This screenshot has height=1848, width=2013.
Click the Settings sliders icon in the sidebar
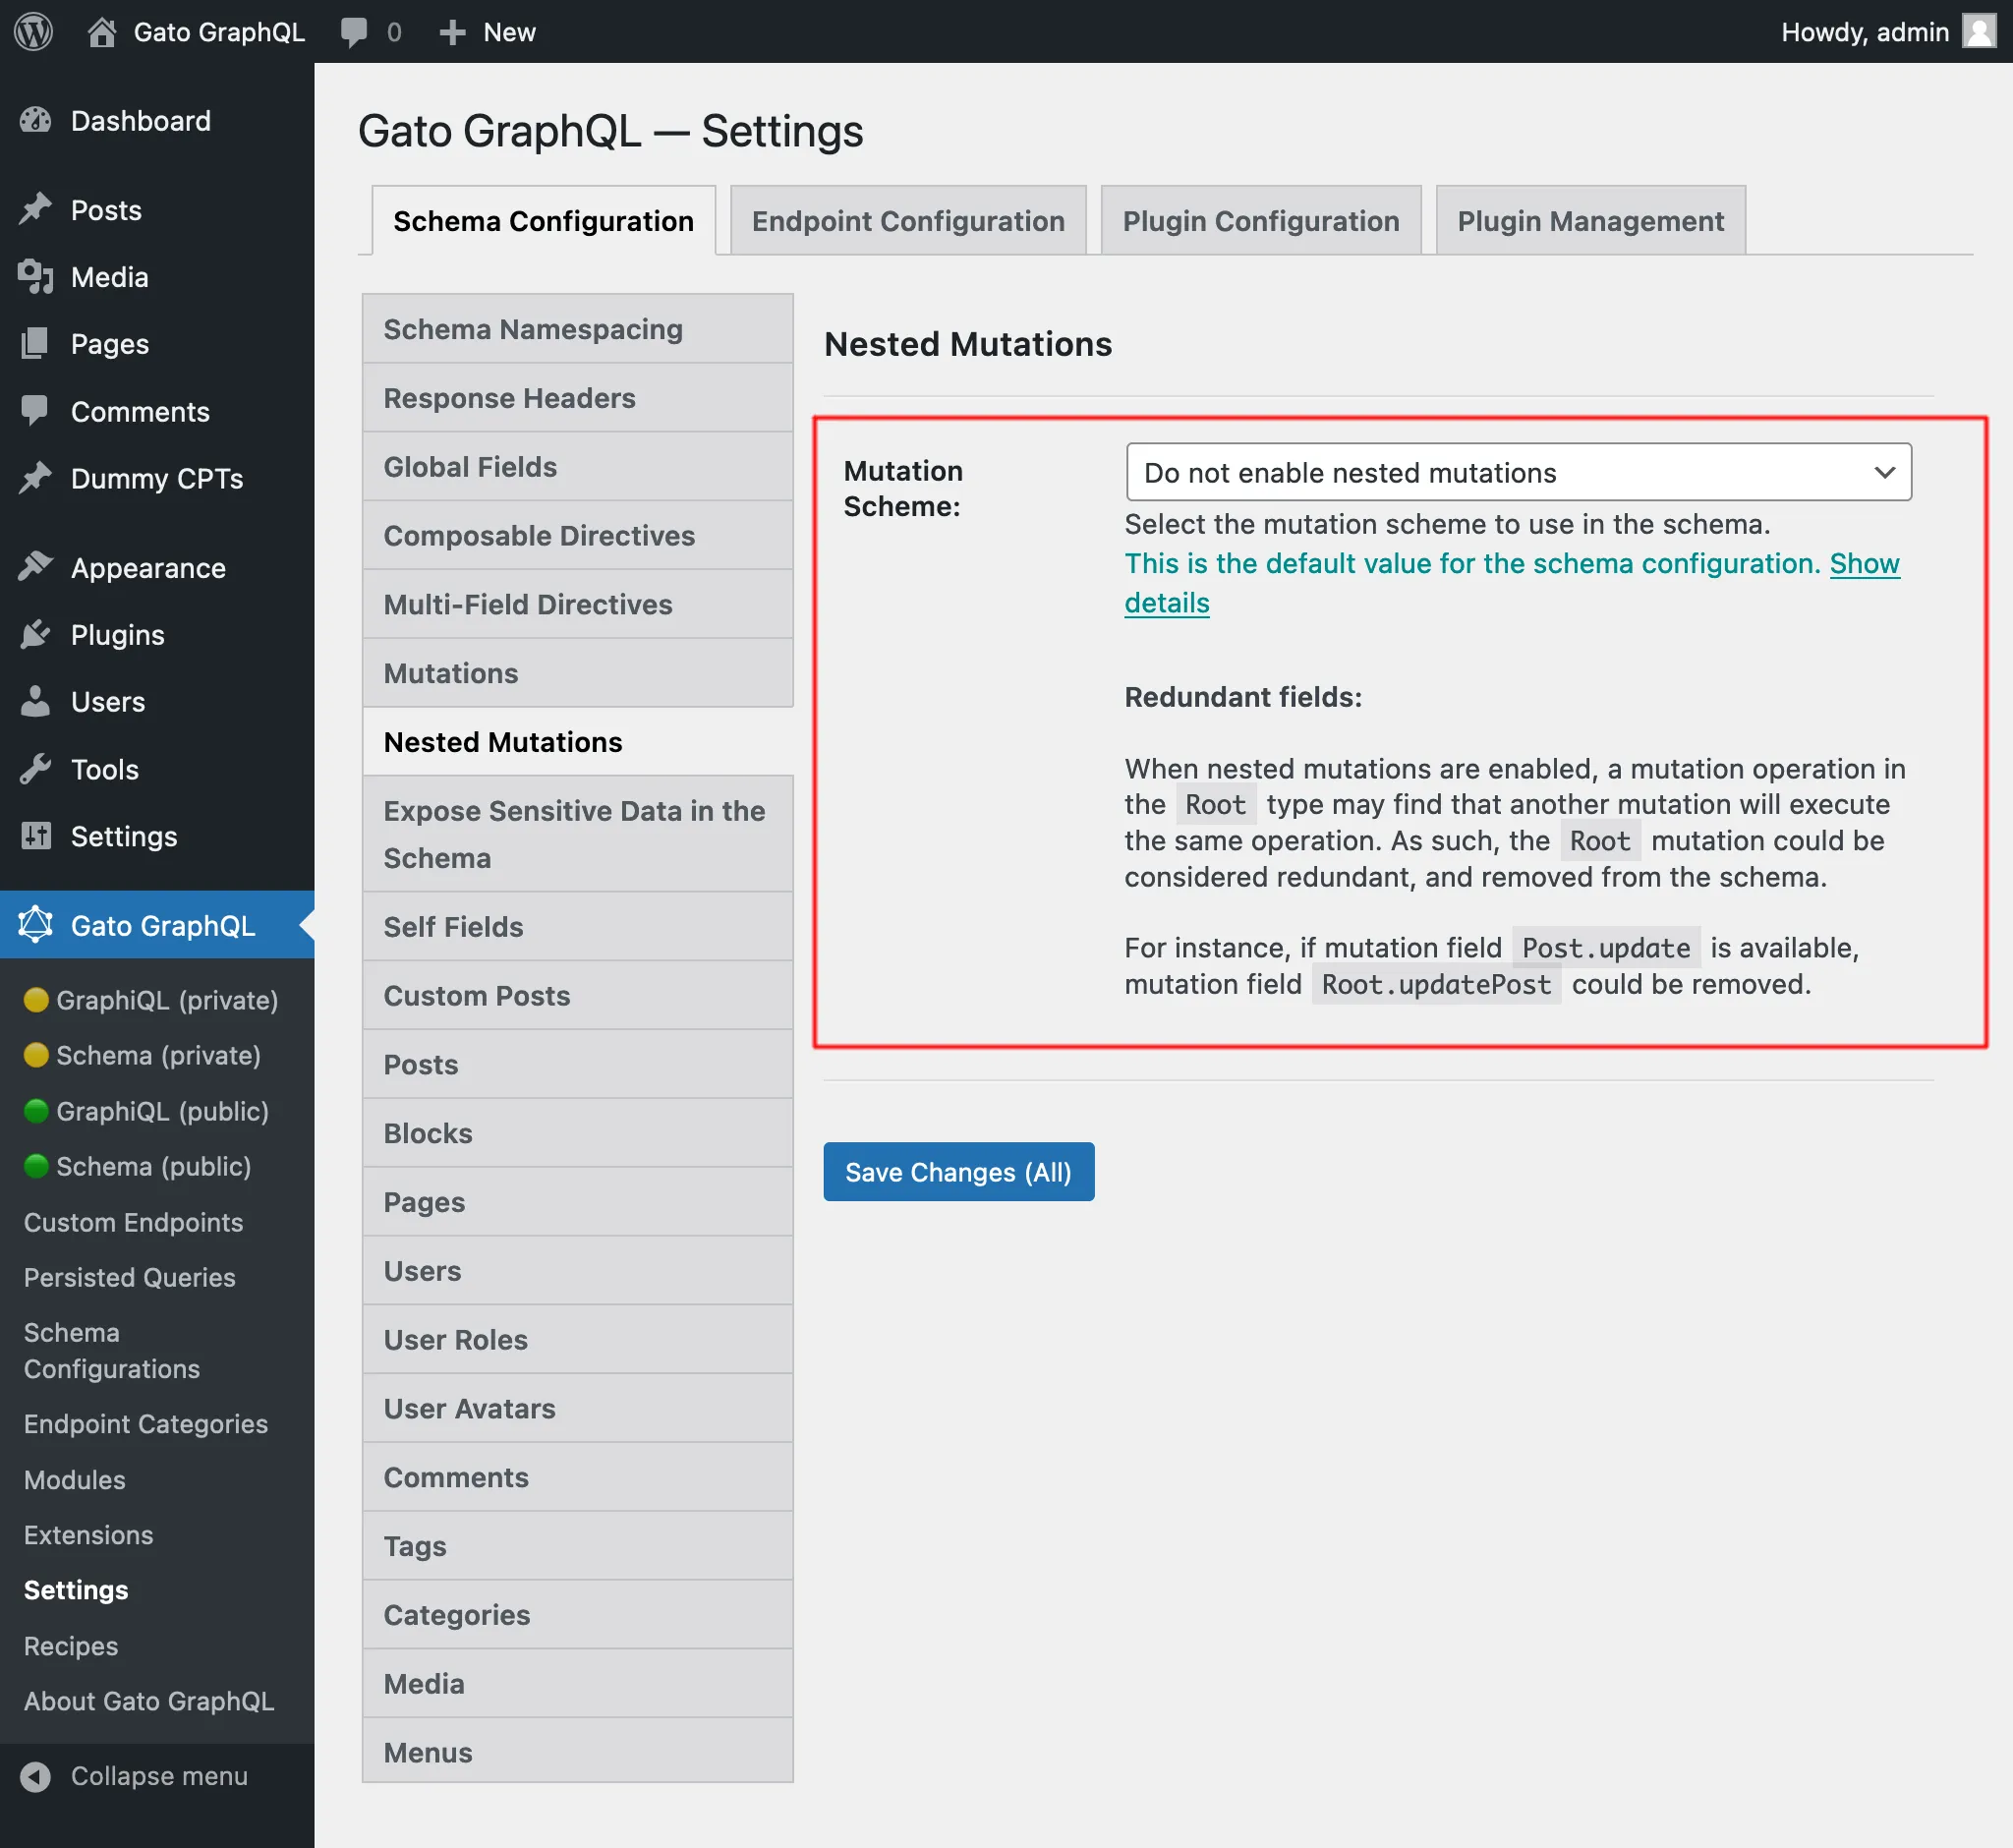[x=35, y=835]
